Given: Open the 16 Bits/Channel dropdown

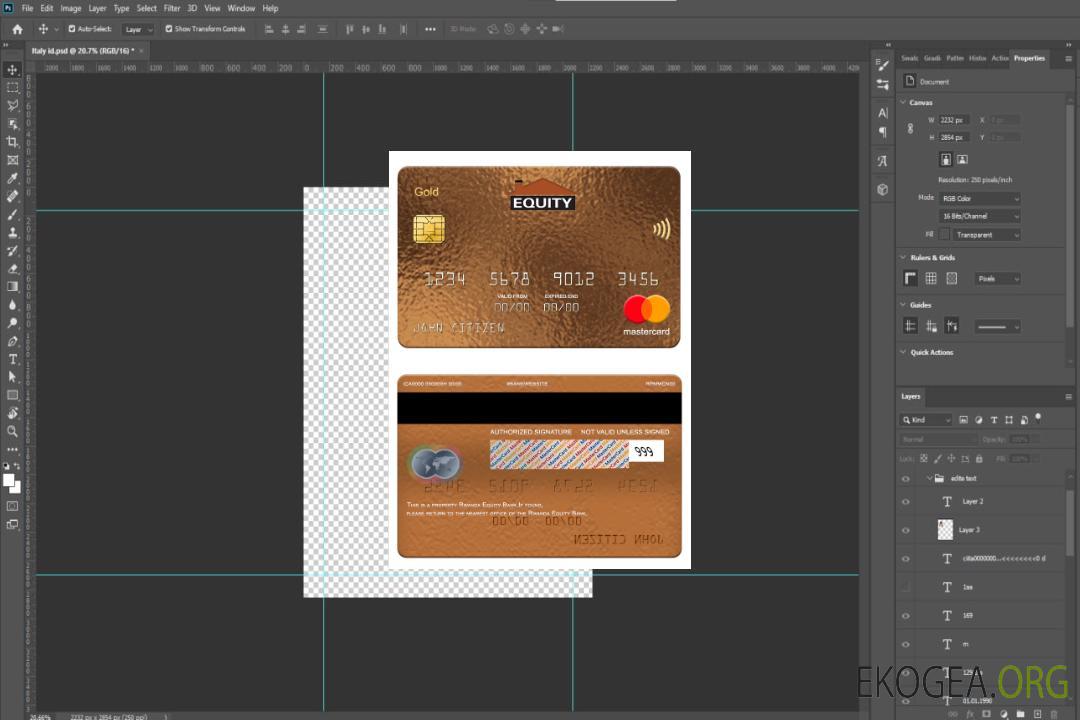Looking at the screenshot, I should coord(980,216).
